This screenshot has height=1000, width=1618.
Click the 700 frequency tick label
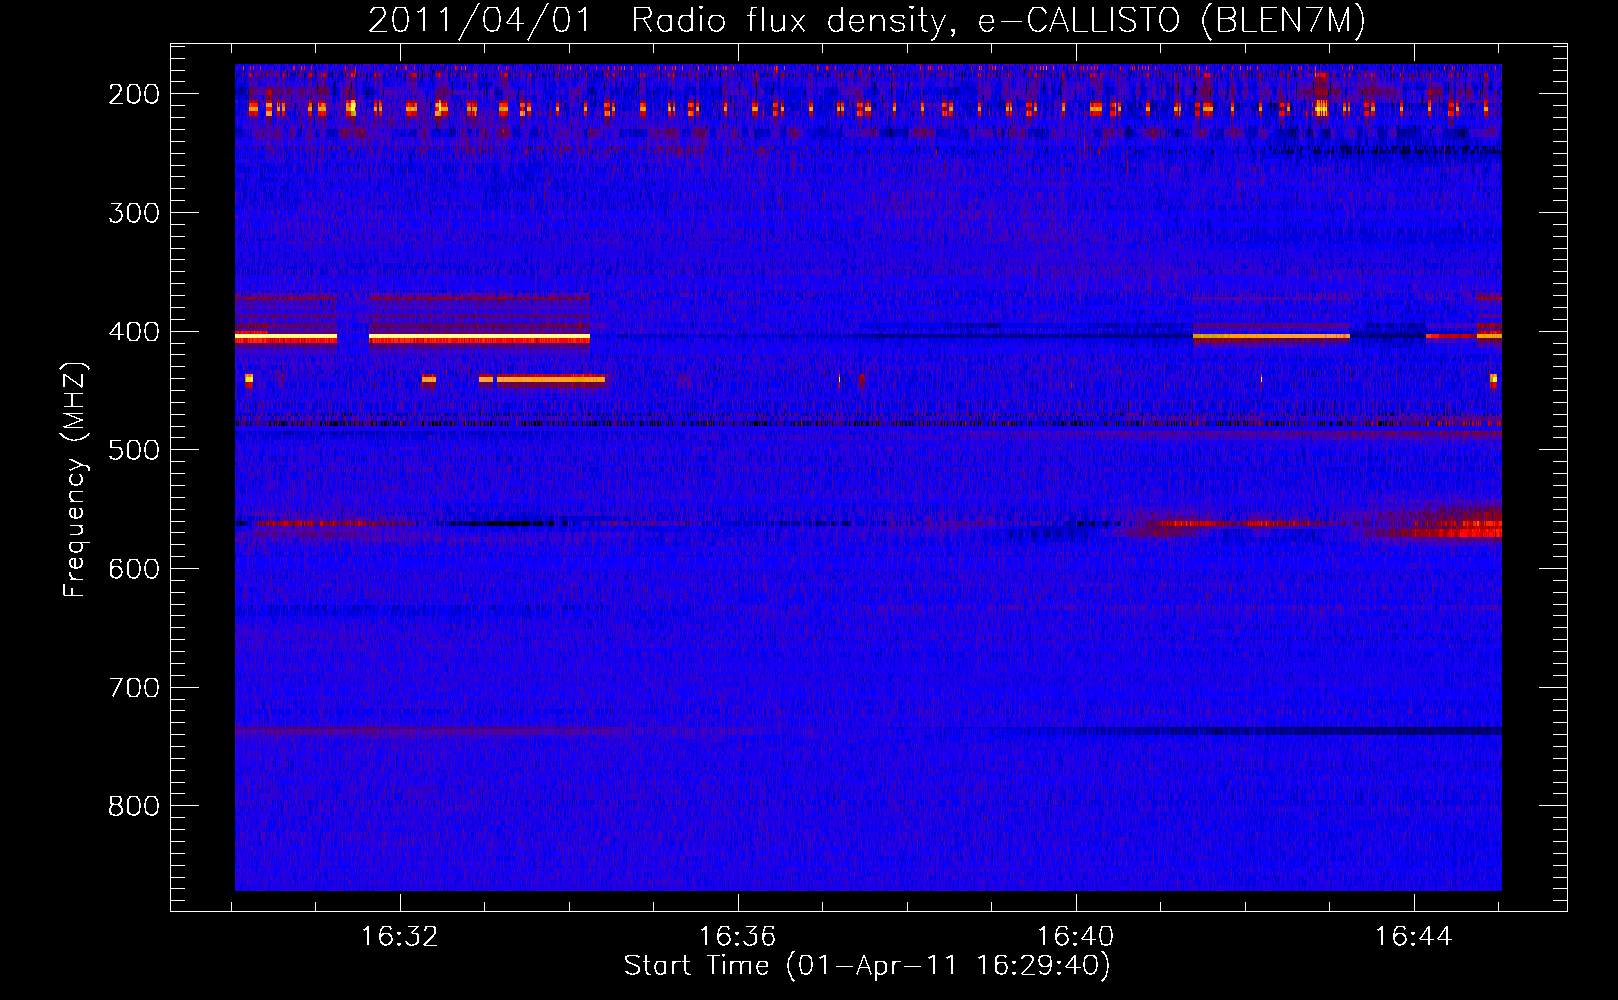tap(134, 688)
